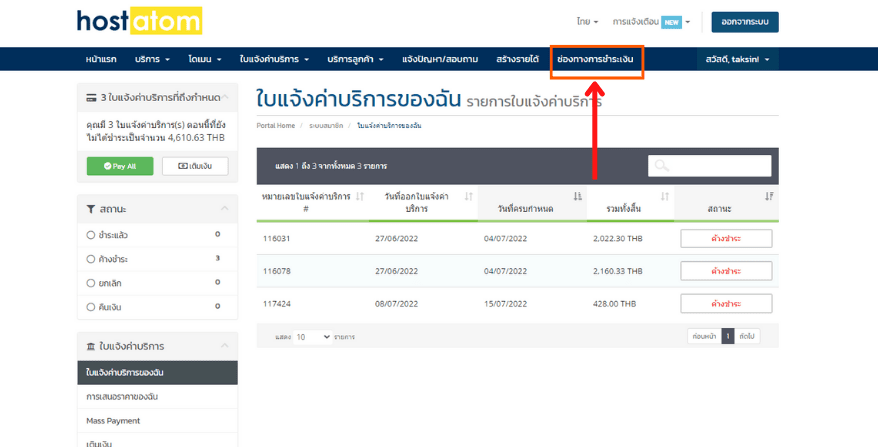
Task: Select the คืนเงิน refunded radio filter
Action: (91, 307)
